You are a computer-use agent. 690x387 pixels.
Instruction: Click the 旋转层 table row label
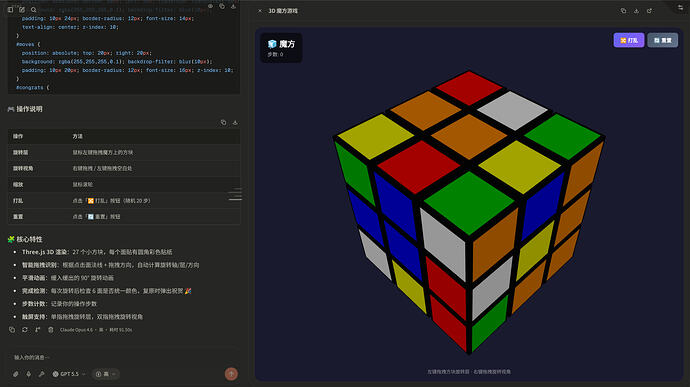(x=20, y=152)
